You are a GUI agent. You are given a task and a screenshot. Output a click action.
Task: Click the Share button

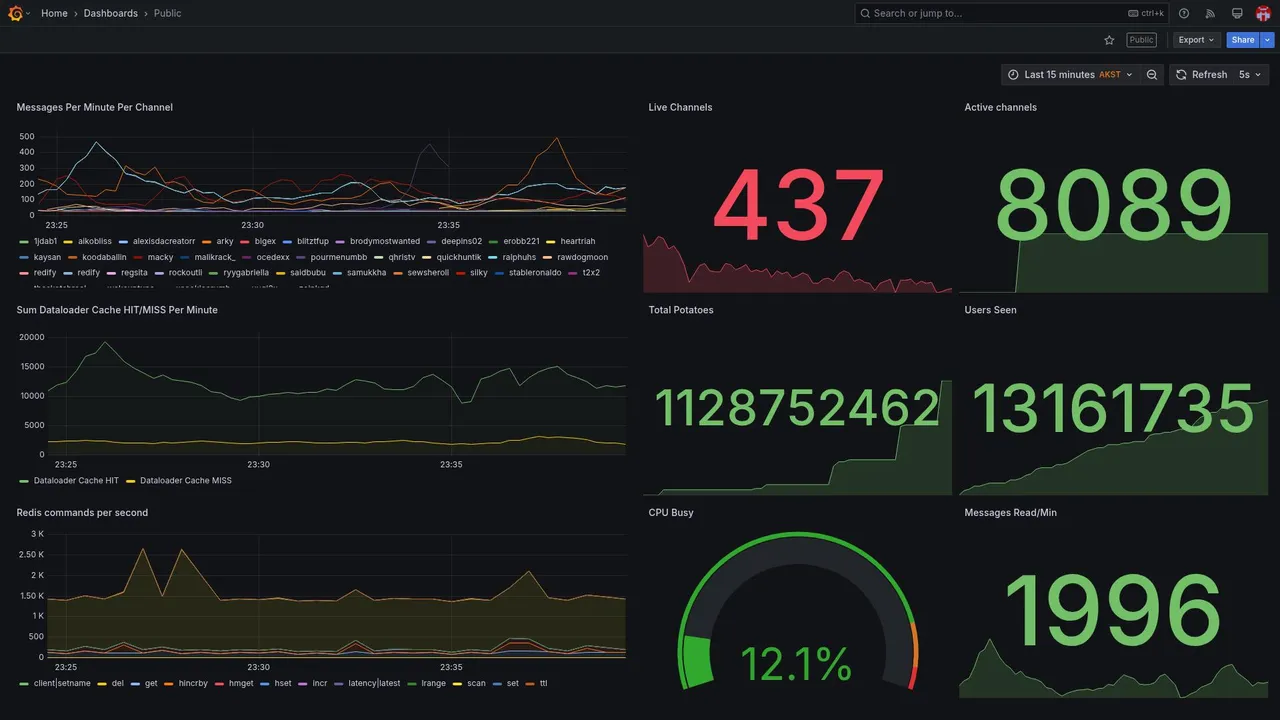[1243, 40]
